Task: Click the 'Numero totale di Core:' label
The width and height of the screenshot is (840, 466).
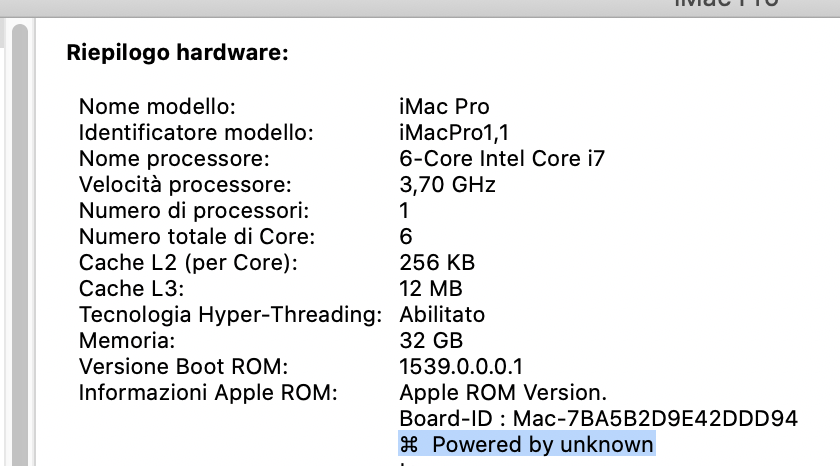Action: pyautogui.click(x=197, y=236)
